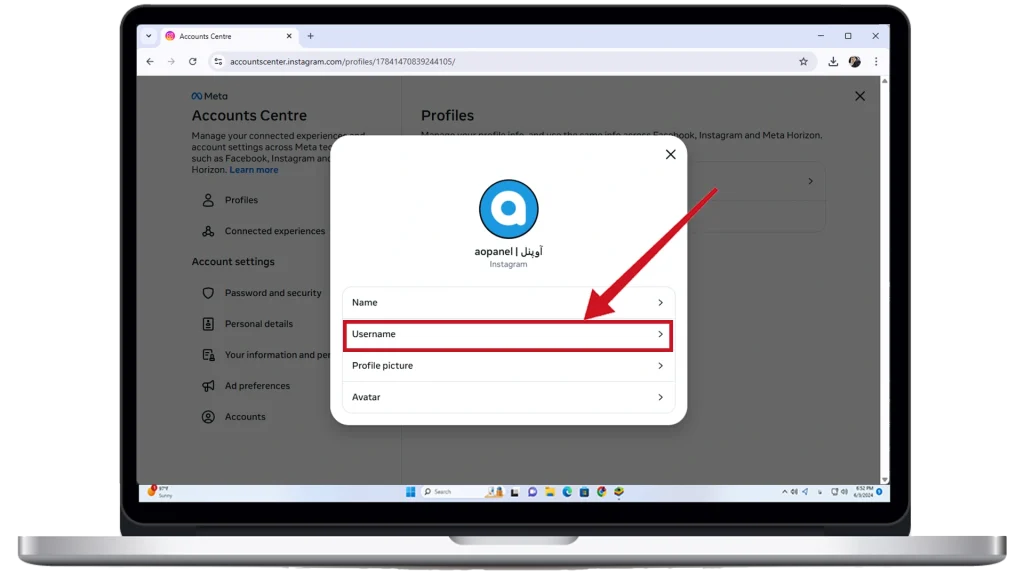
Task: Click the Your information and permissions icon
Action: point(208,355)
